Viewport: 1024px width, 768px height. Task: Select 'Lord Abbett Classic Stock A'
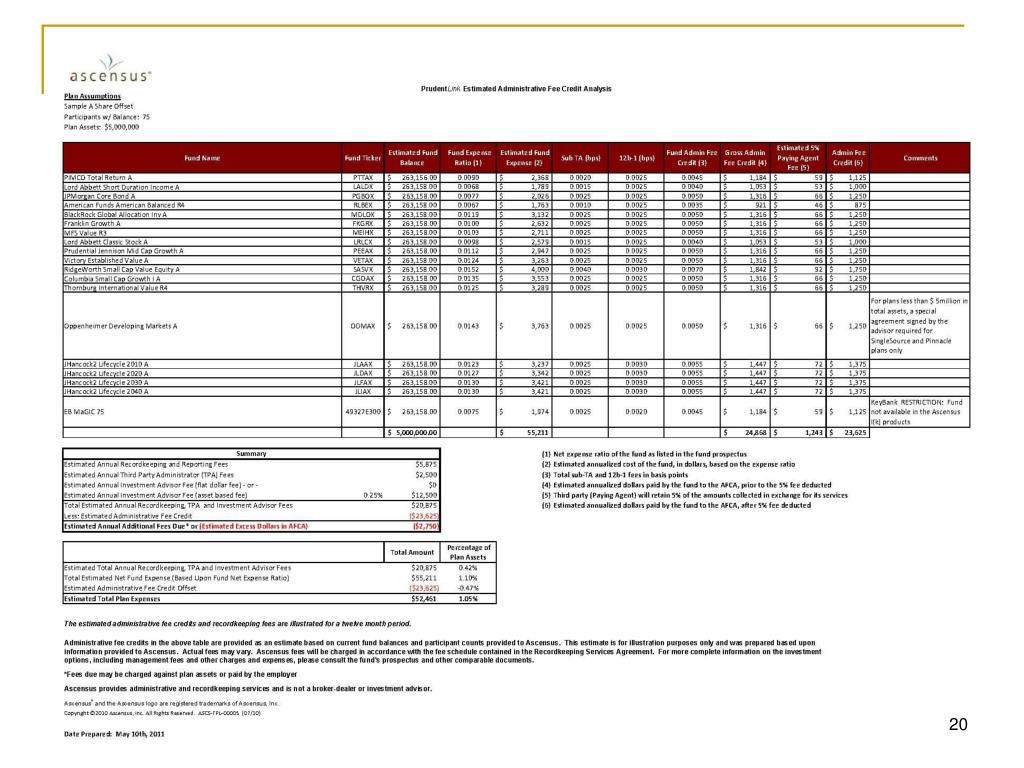(x=106, y=242)
